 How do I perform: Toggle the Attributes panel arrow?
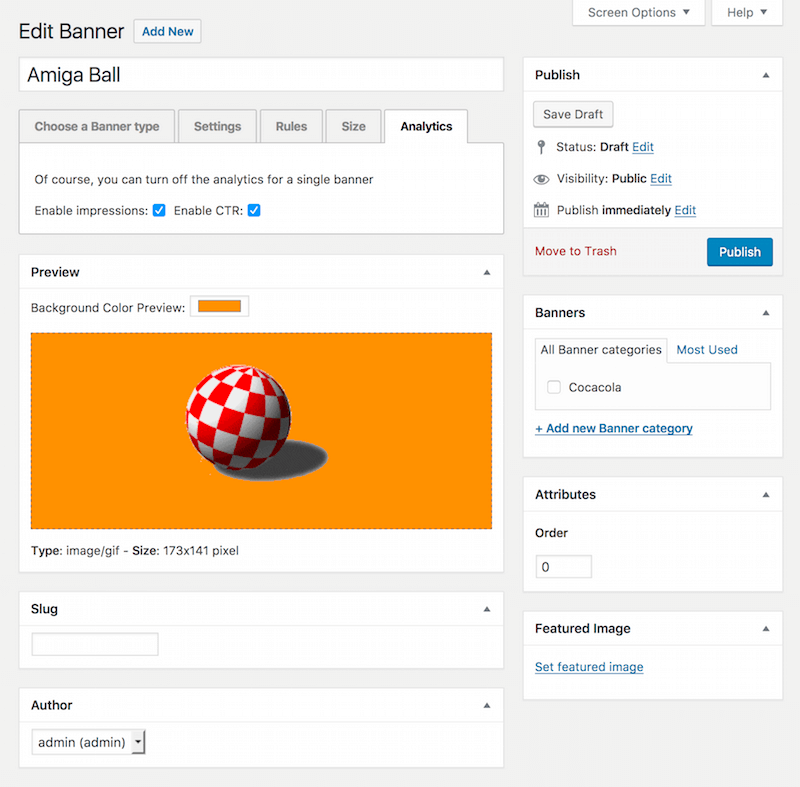pyautogui.click(x=766, y=495)
